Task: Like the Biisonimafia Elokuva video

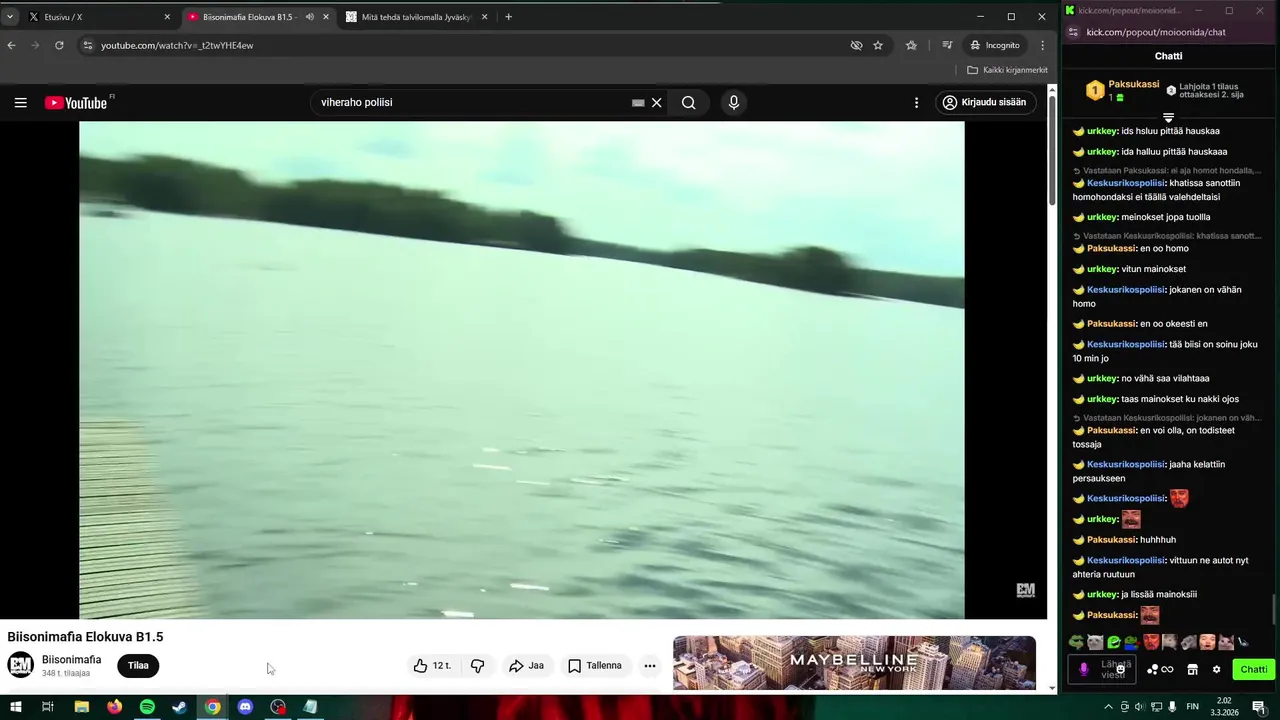Action: 433,665
